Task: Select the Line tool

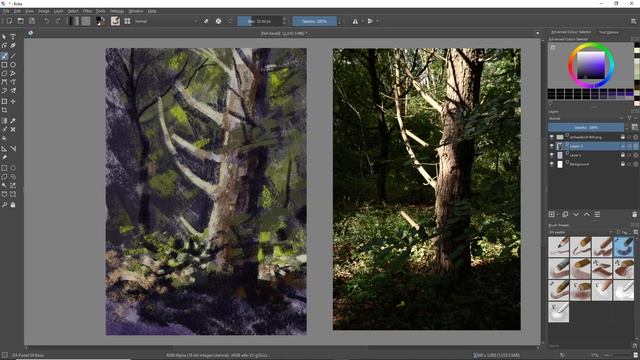Action: (13, 56)
